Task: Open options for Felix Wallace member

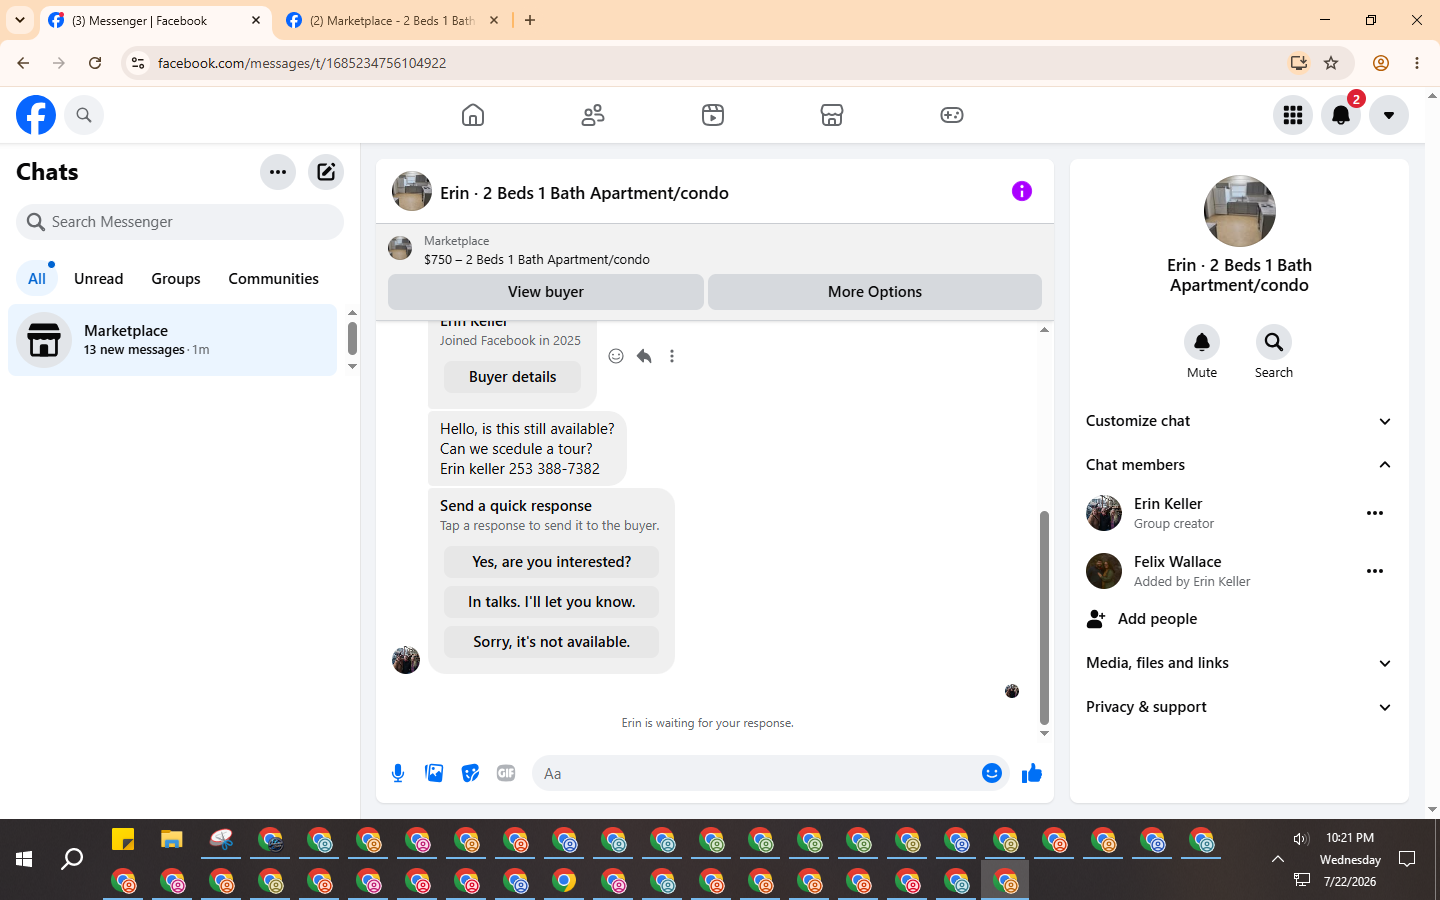Action: tap(1375, 571)
